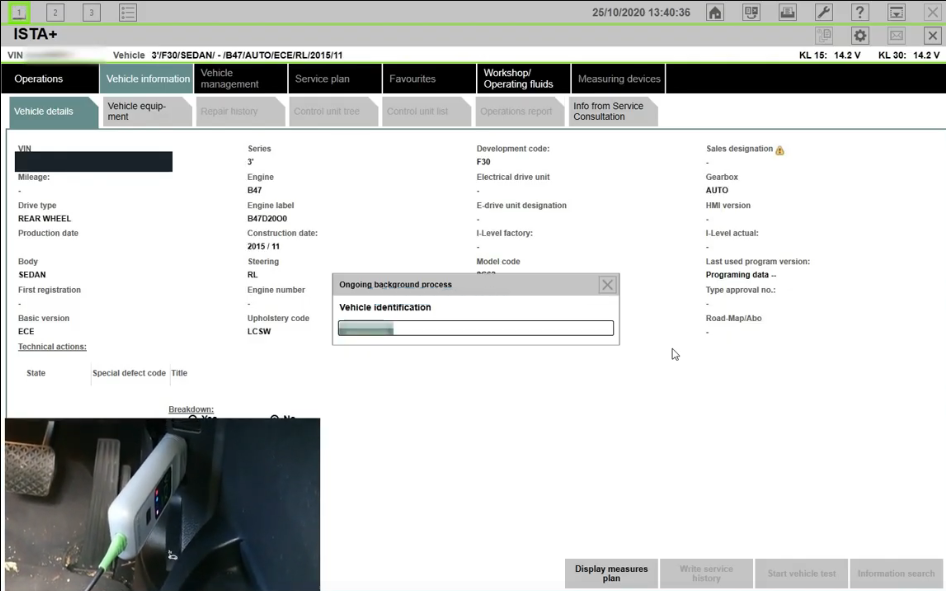Click the date and time display
946x591 pixels.
[x=641, y=13]
